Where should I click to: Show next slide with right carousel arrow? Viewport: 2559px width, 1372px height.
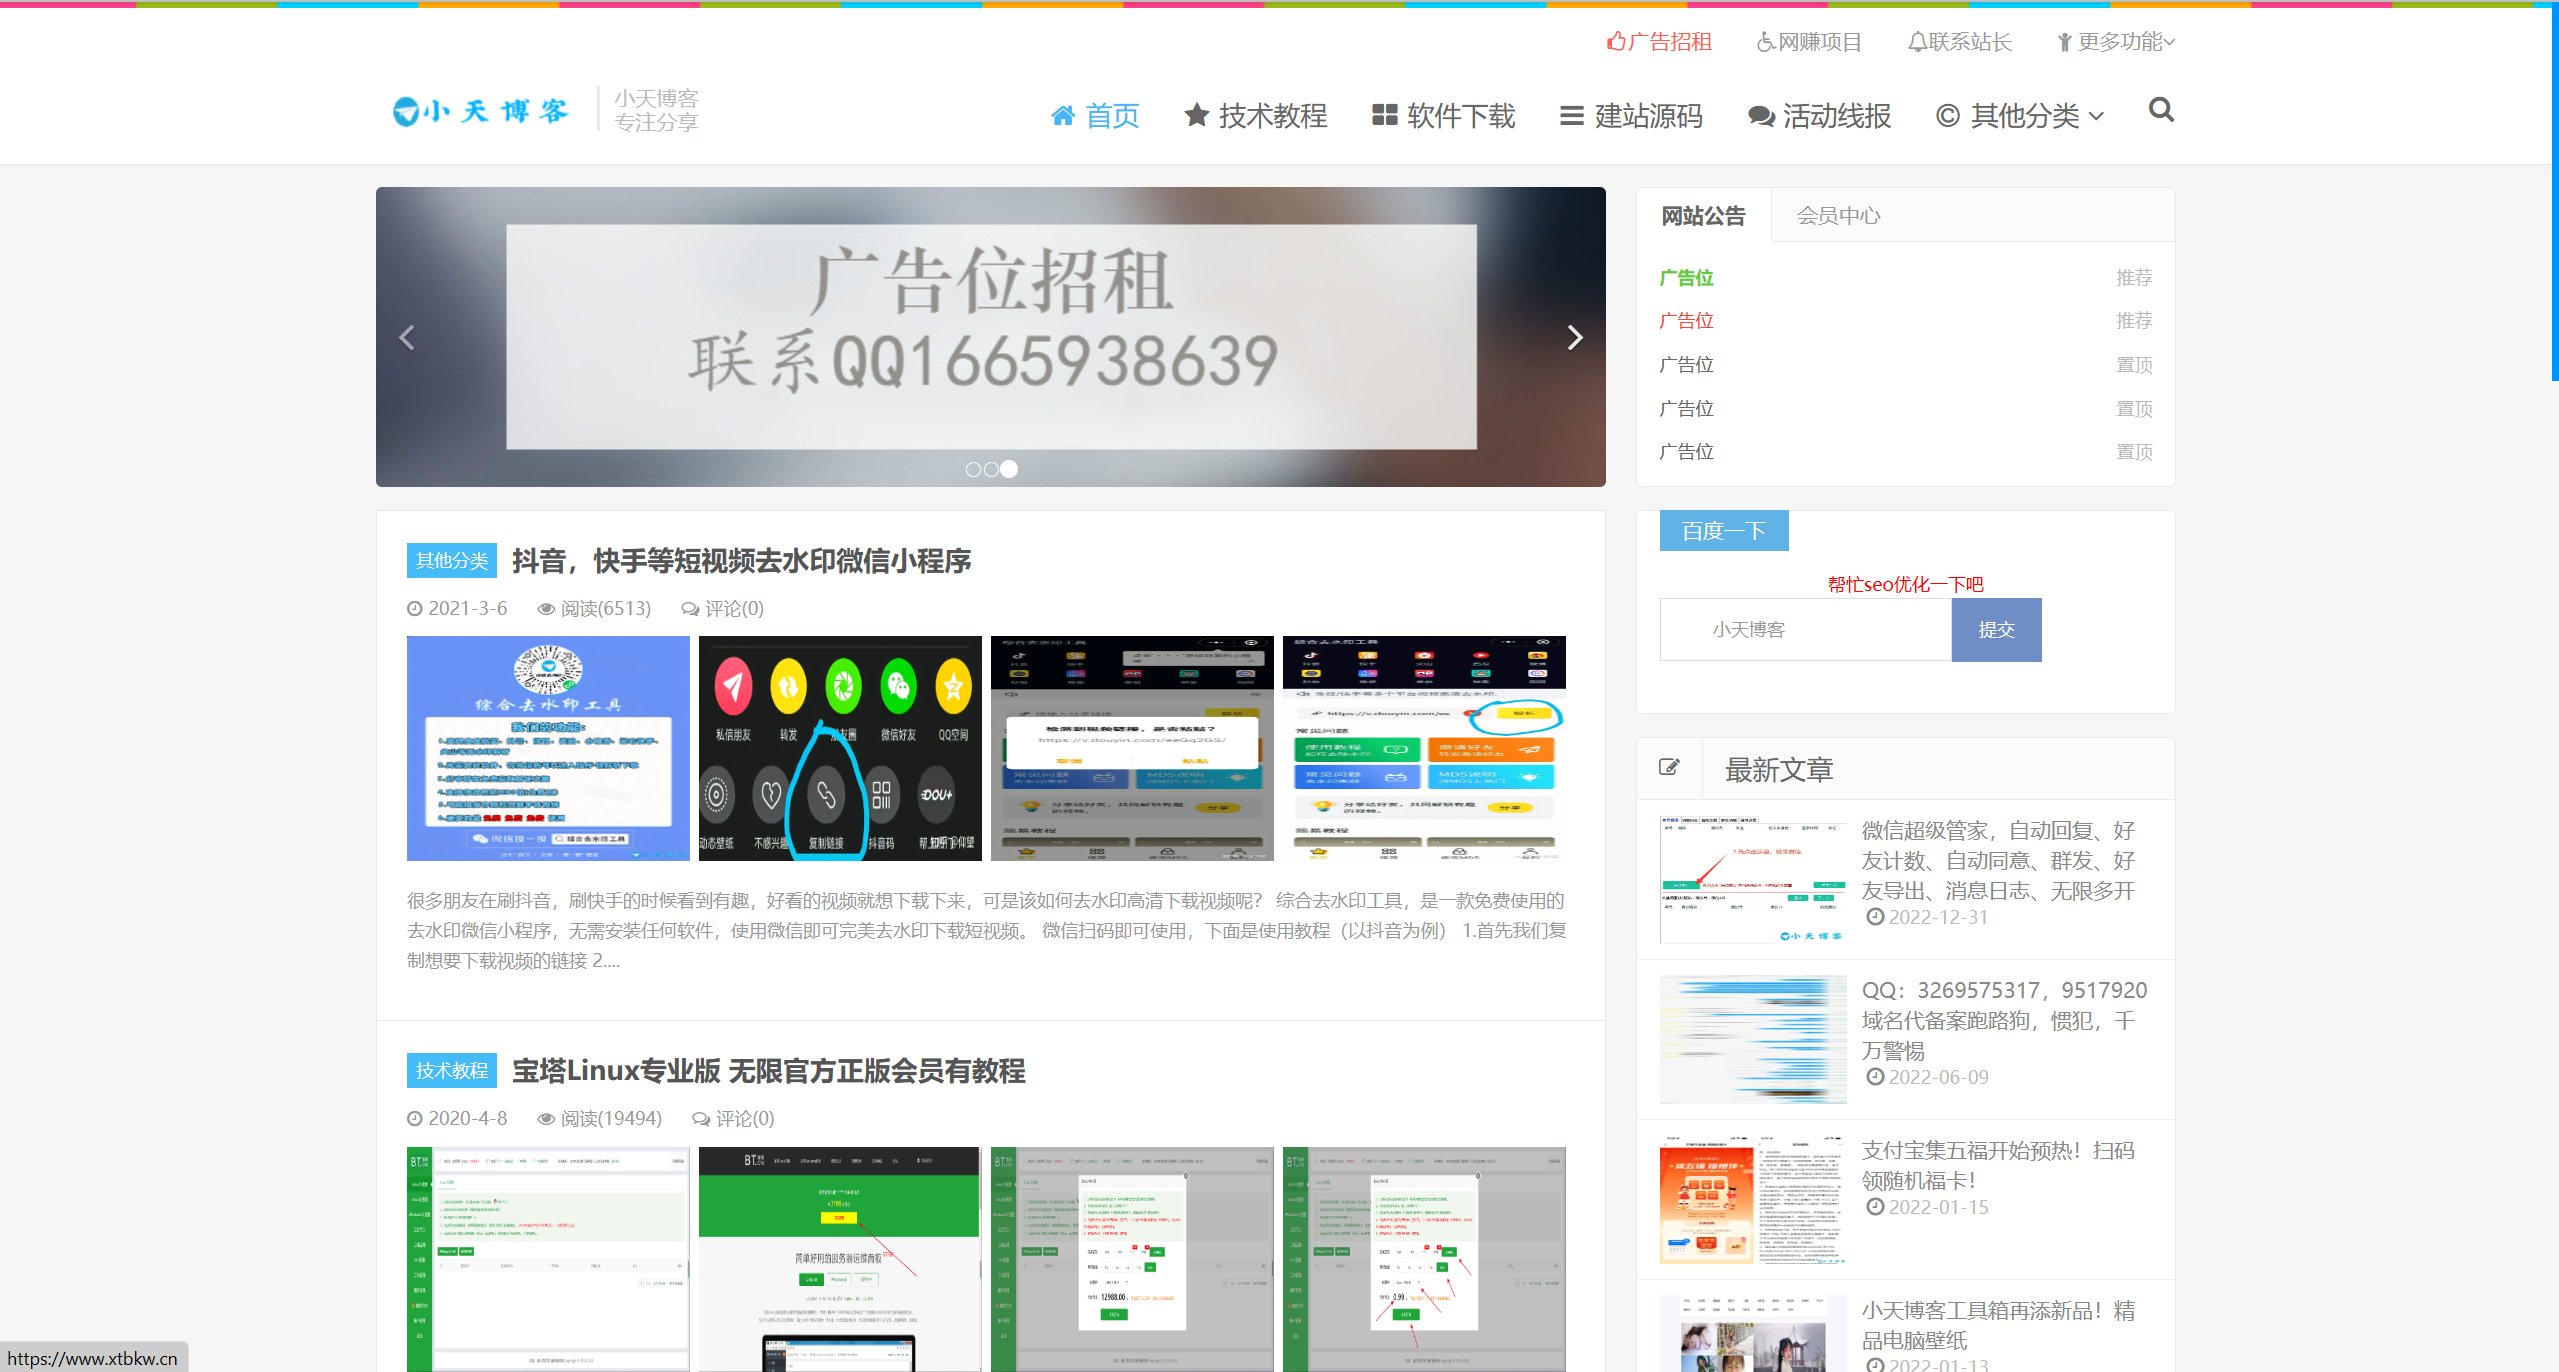tap(1575, 337)
